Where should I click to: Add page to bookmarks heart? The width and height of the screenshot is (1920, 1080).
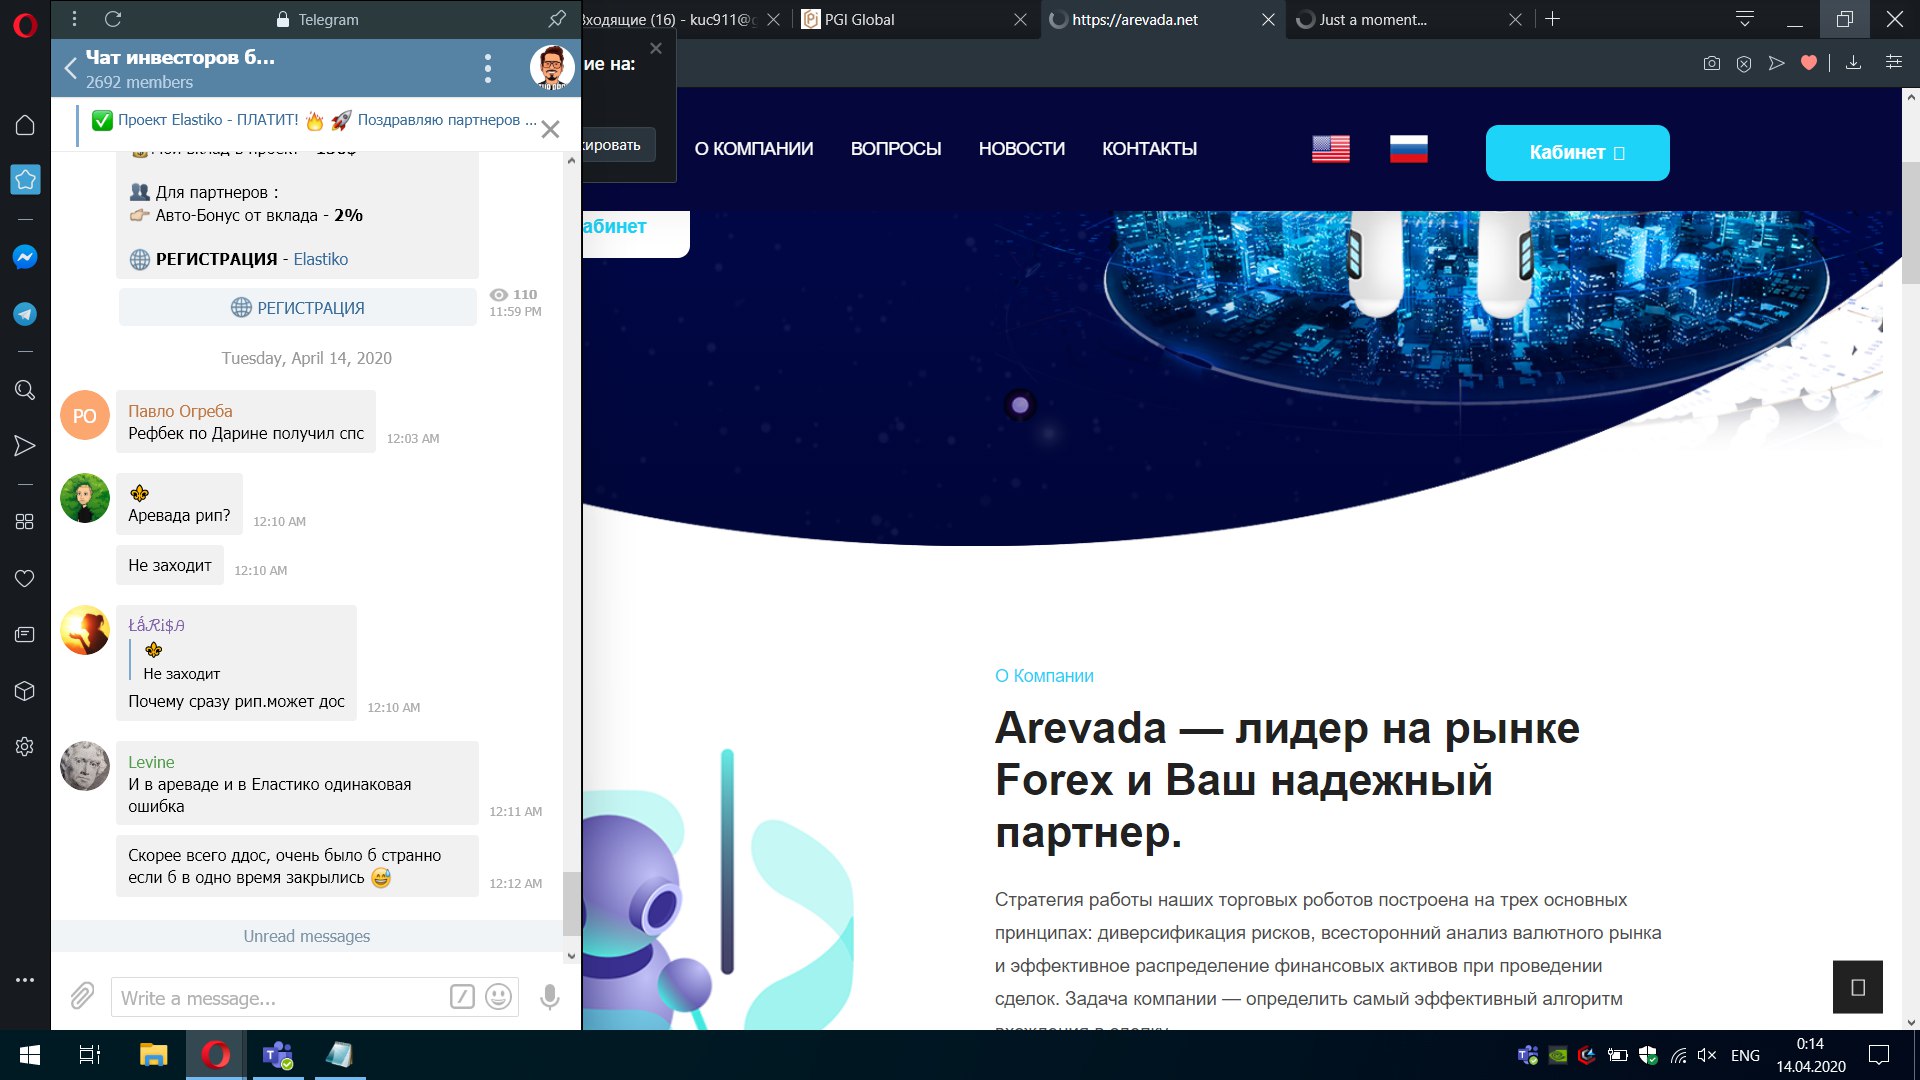(x=1808, y=63)
